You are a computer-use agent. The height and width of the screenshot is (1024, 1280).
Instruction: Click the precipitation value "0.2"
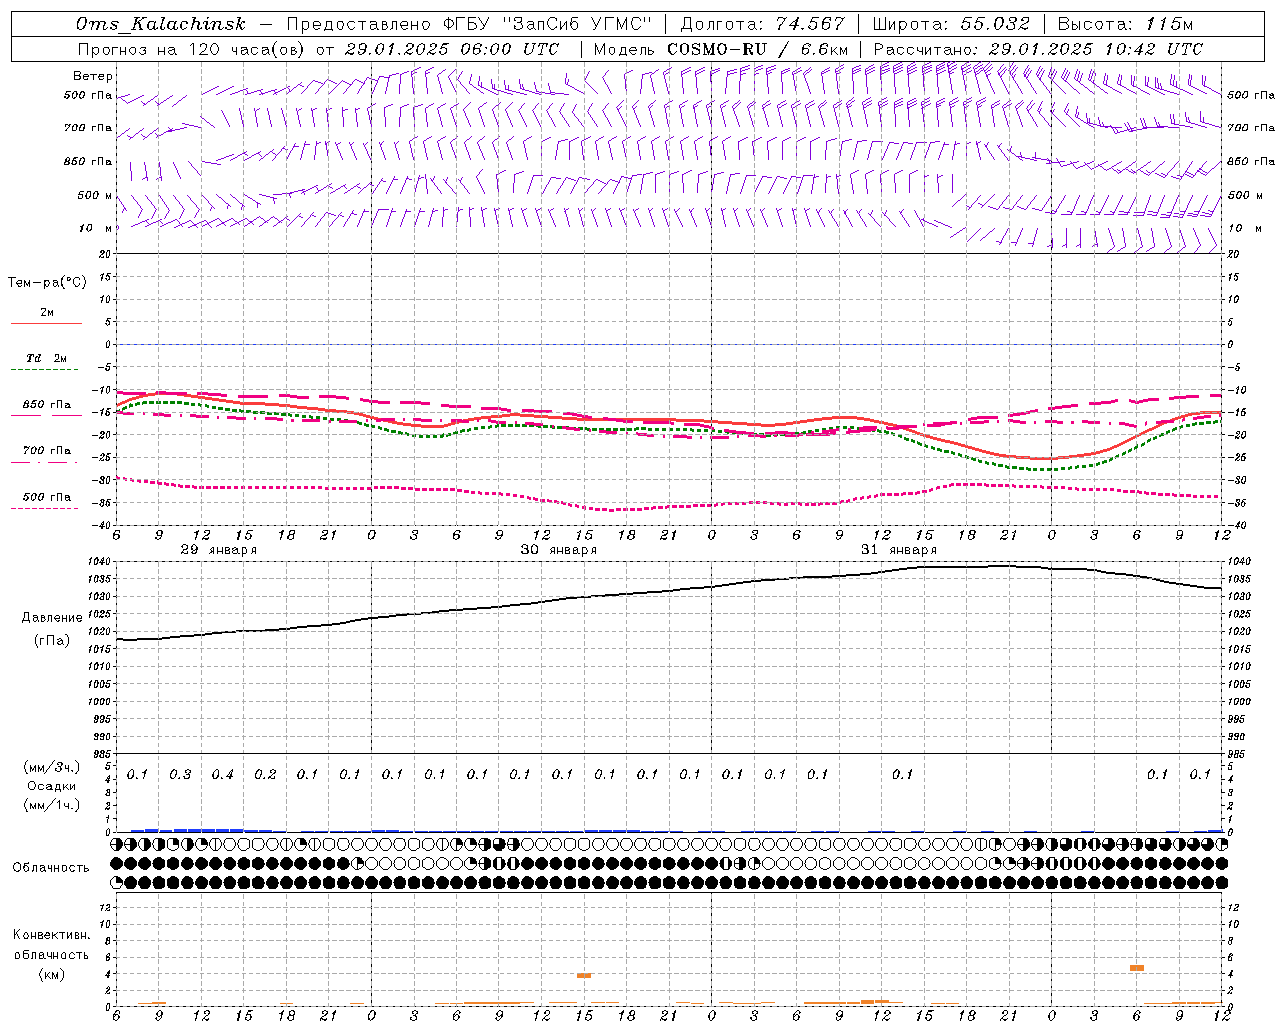[x=265, y=774]
